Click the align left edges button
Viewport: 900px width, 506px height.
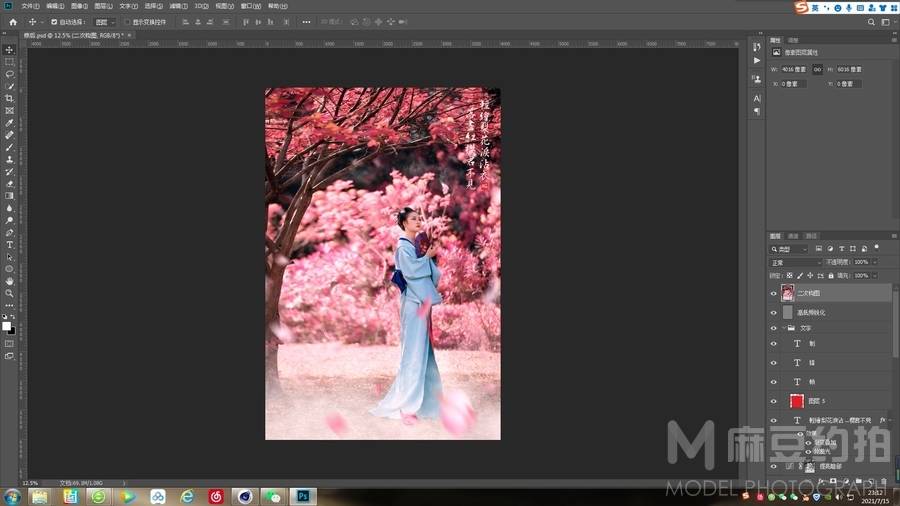185,22
